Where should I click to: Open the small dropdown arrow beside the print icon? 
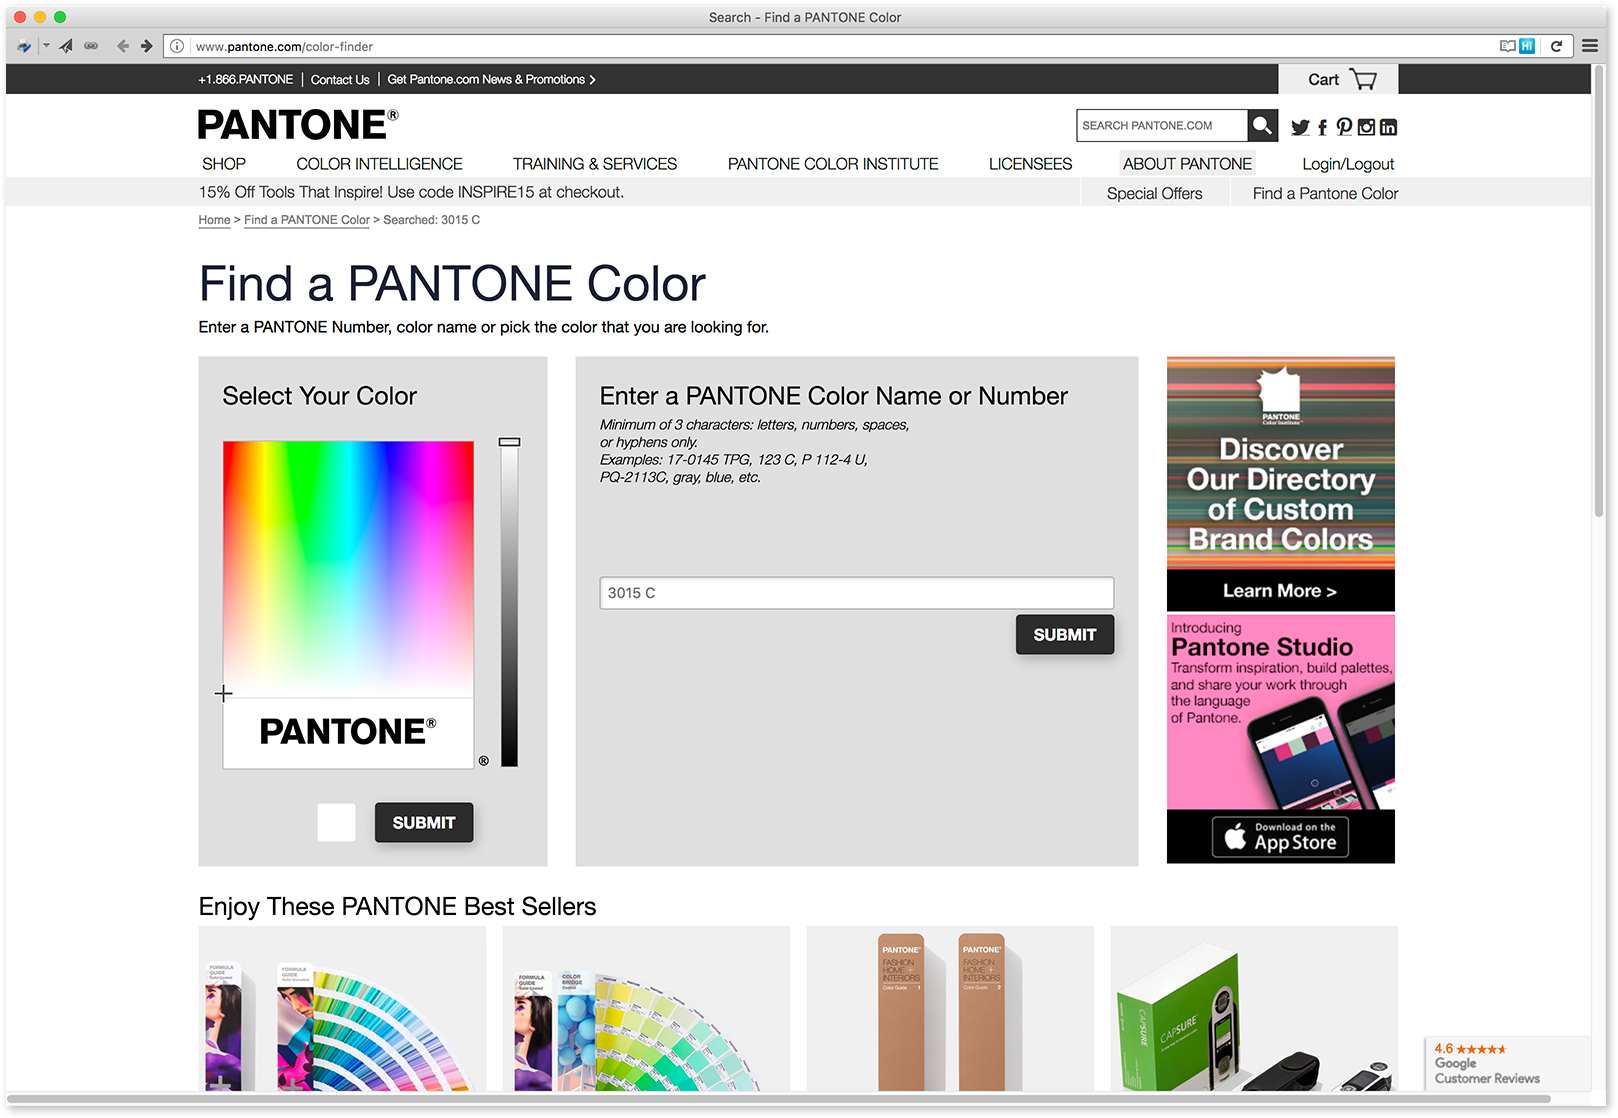45,46
